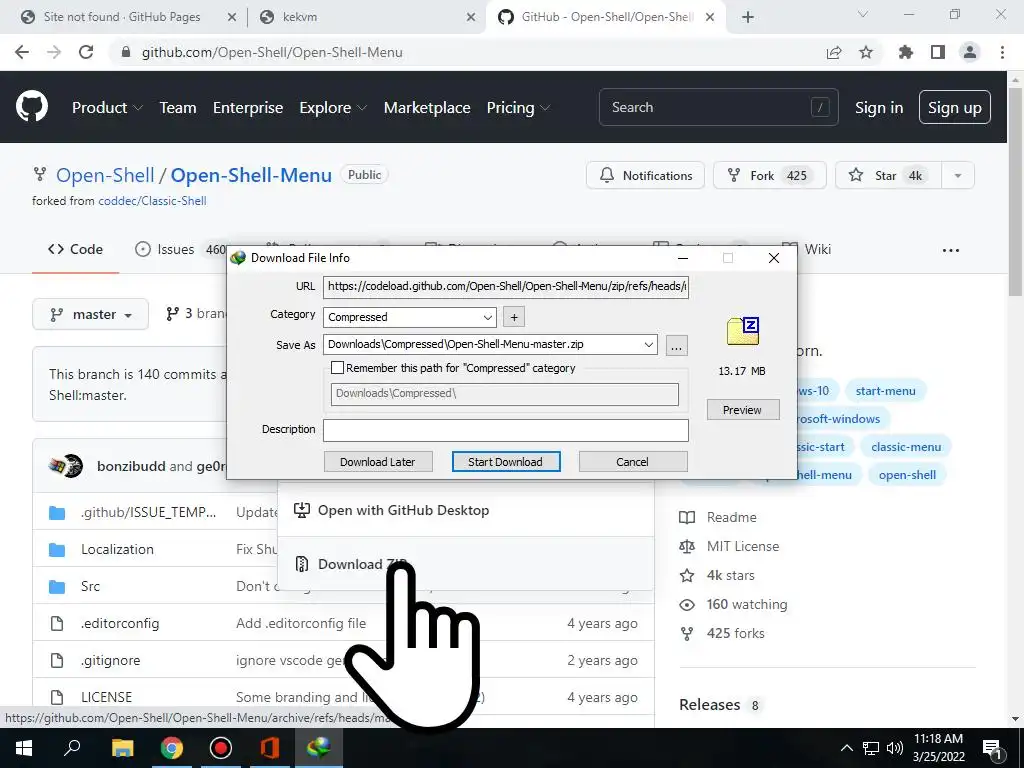Image resolution: width=1024 pixels, height=768 pixels.
Task: Expand the Save As path dropdown
Action: tap(648, 345)
